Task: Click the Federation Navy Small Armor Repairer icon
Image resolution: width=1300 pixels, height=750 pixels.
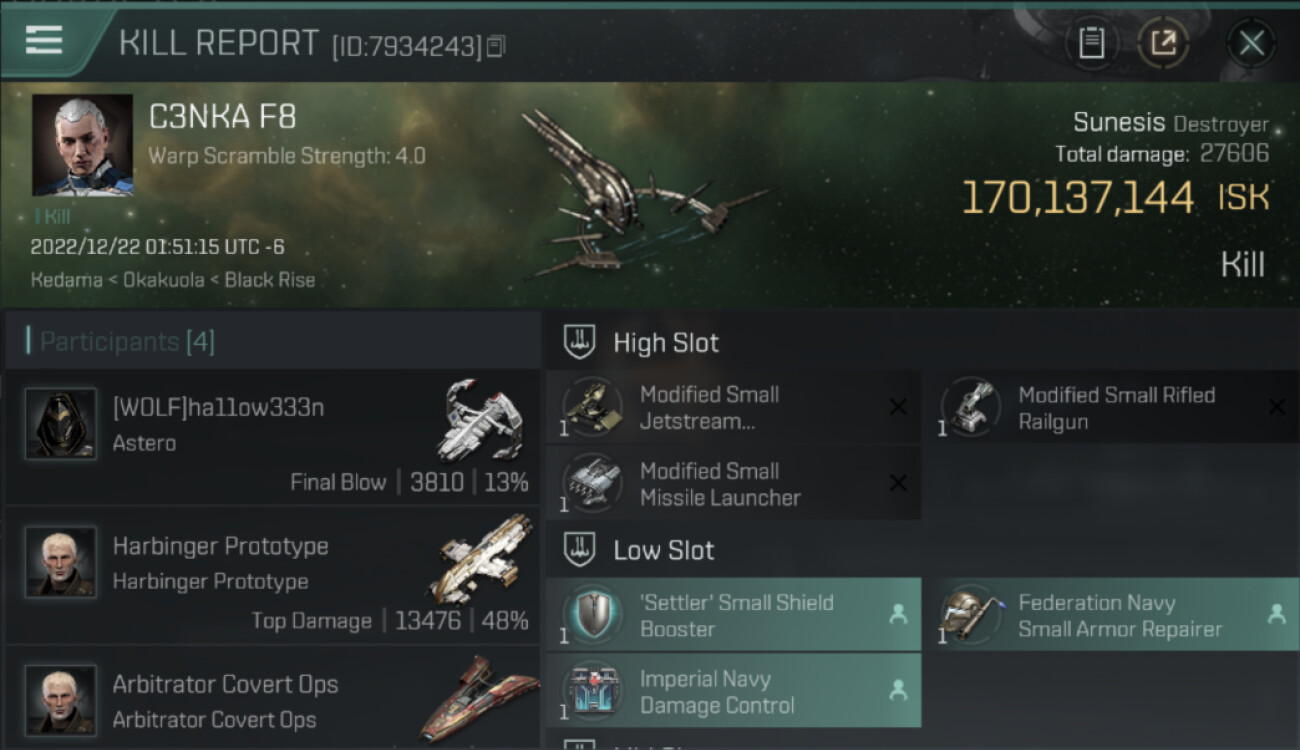Action: (x=970, y=615)
